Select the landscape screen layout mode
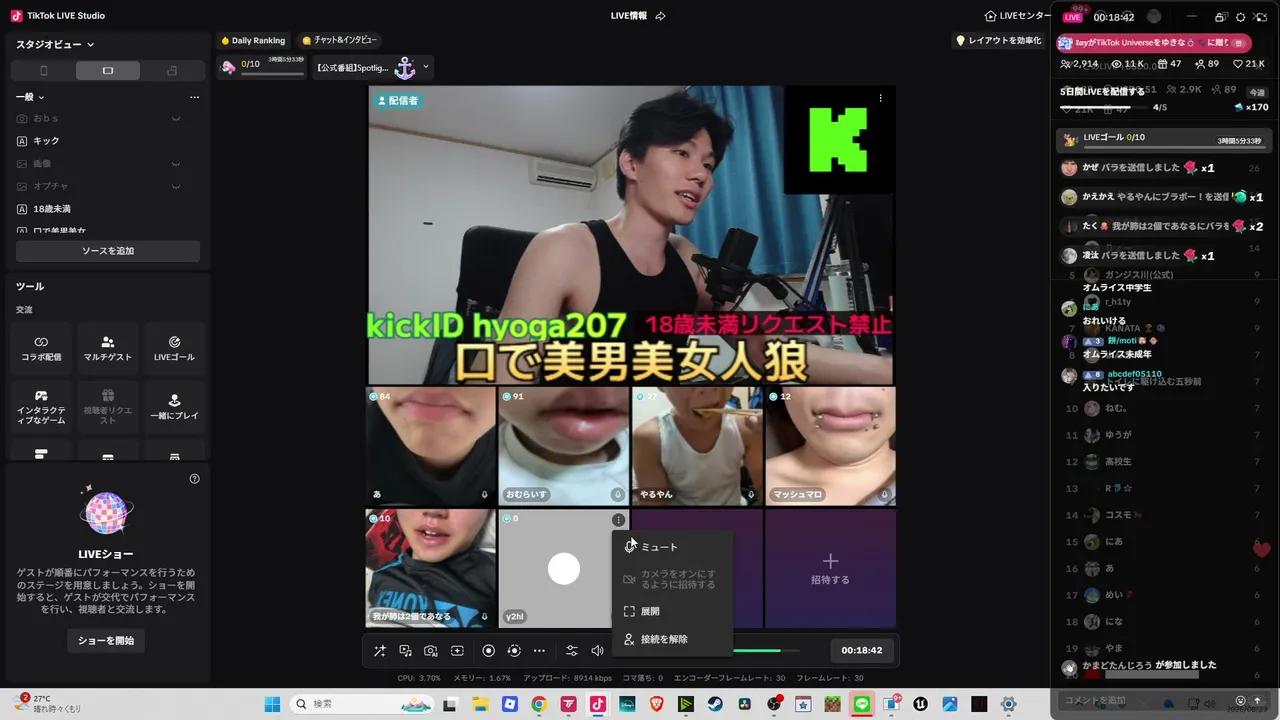The image size is (1280, 720). click(x=108, y=71)
